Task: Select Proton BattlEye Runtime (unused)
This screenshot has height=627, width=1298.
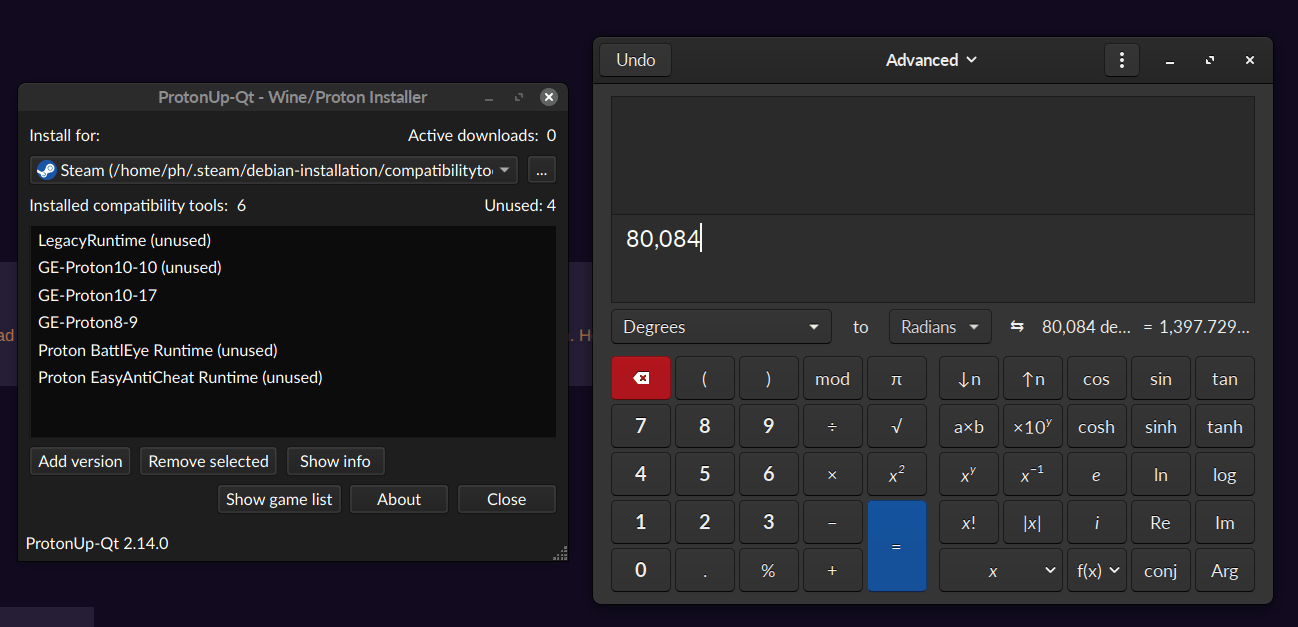Action: point(293,350)
